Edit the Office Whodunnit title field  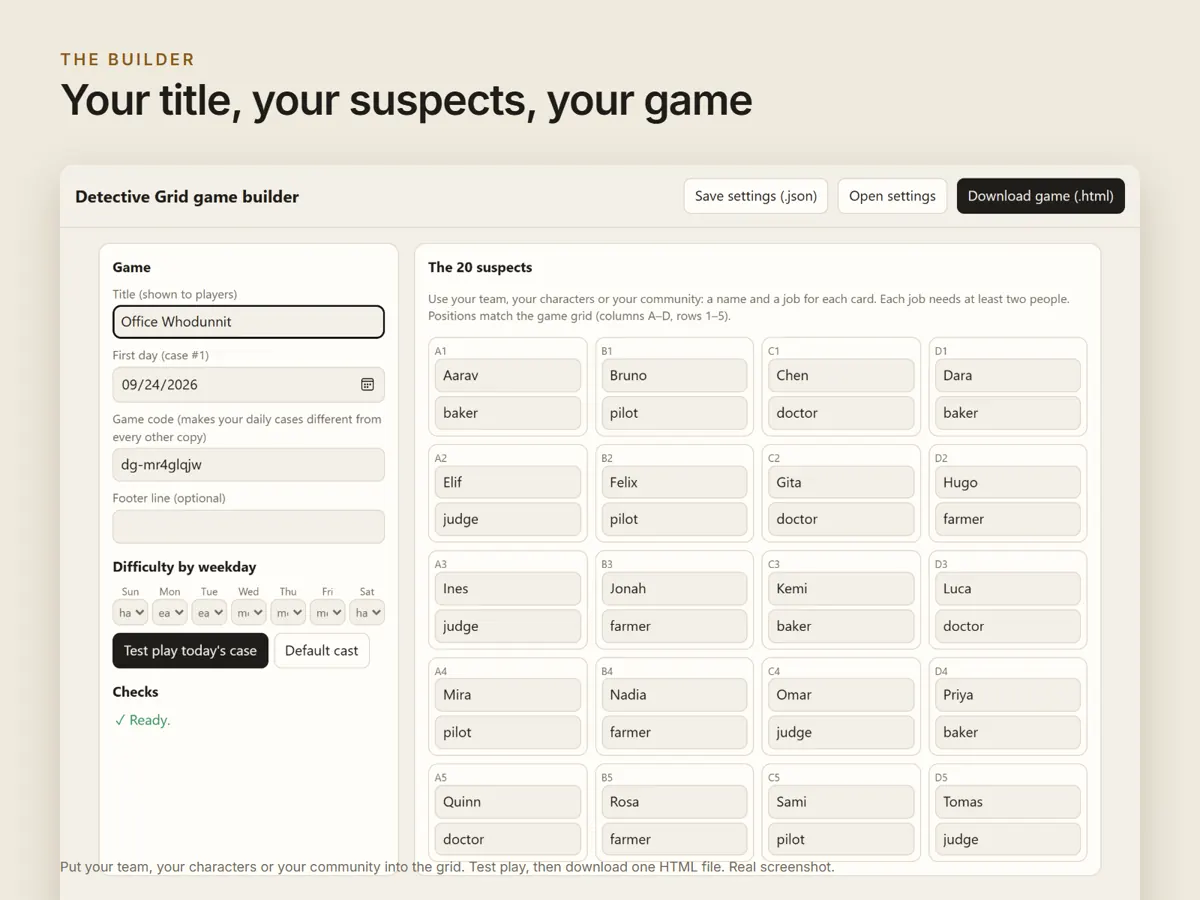[x=249, y=322]
